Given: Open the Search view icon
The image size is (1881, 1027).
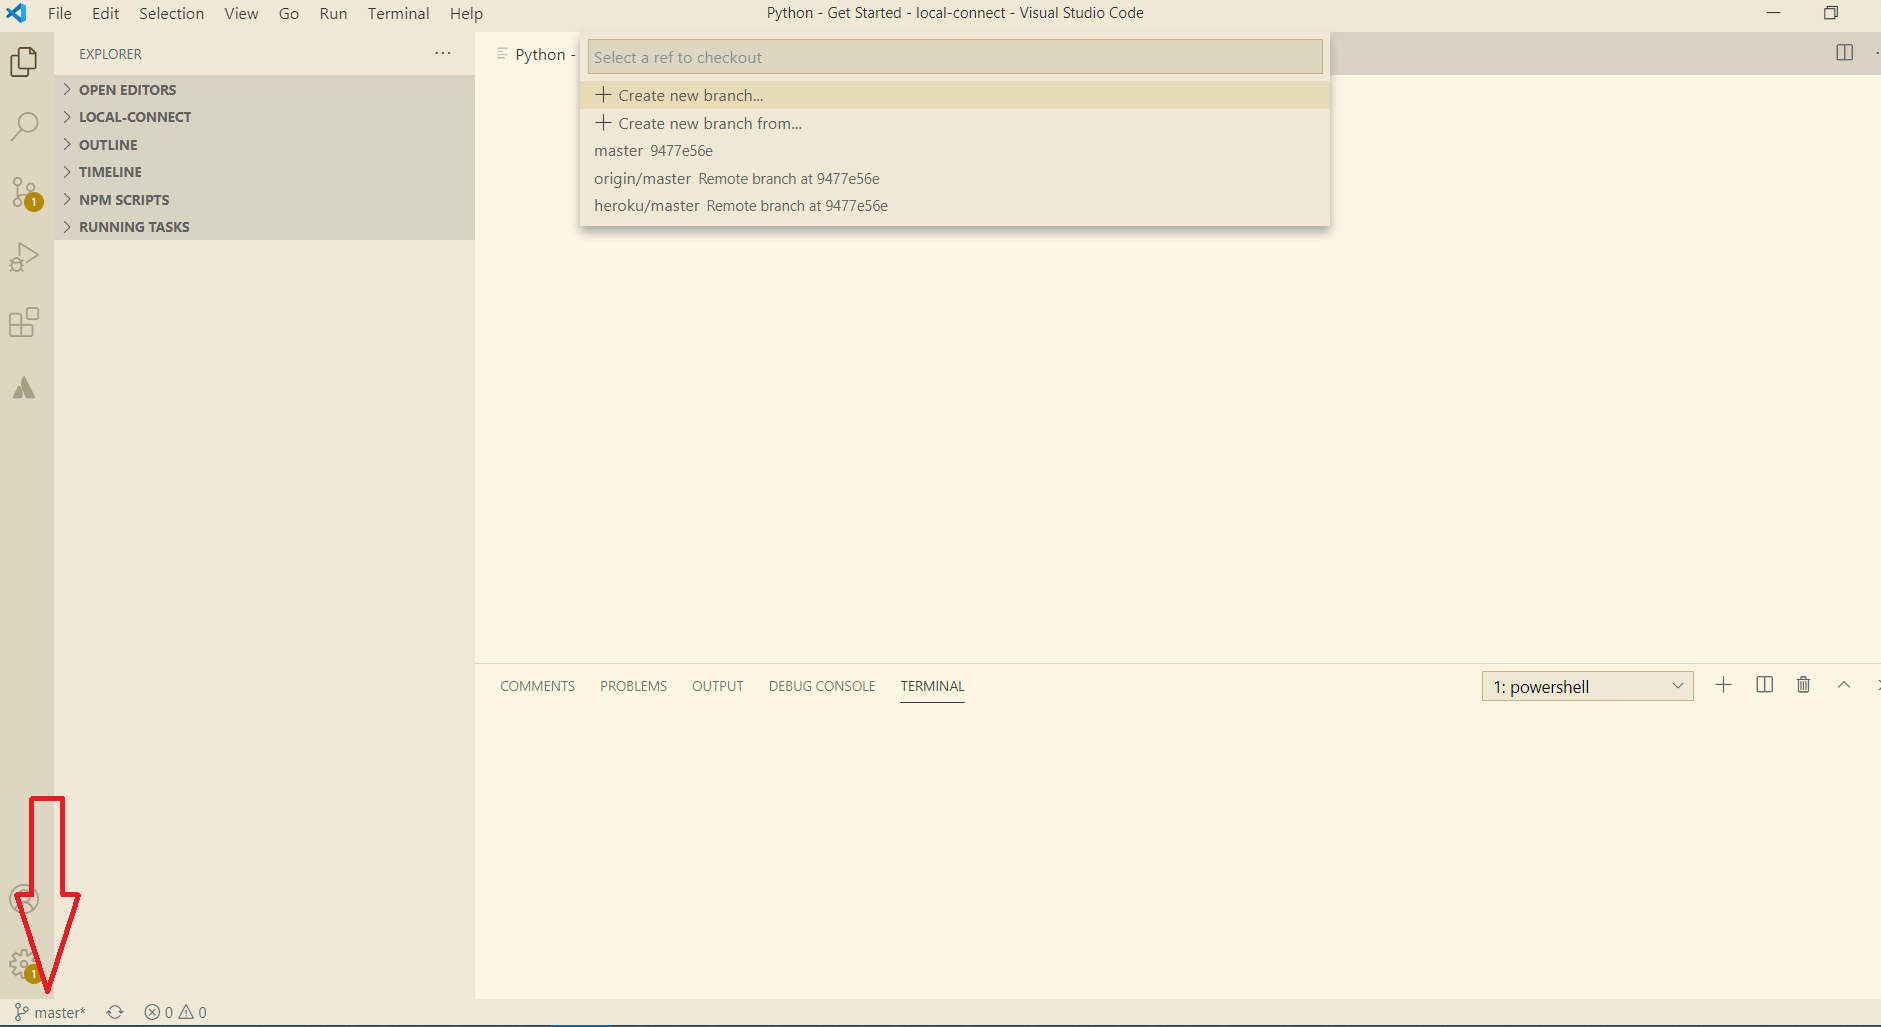Looking at the screenshot, I should 24,127.
